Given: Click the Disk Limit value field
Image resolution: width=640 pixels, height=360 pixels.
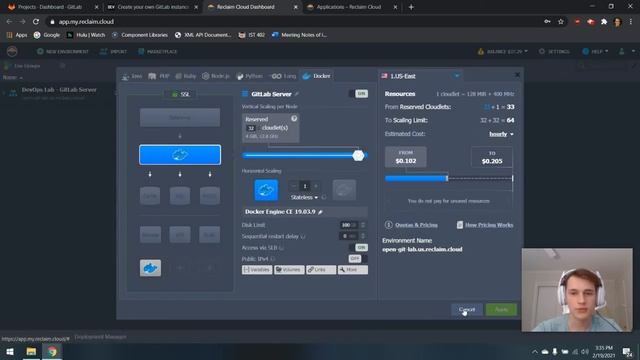Looking at the screenshot, I should 349,225.
